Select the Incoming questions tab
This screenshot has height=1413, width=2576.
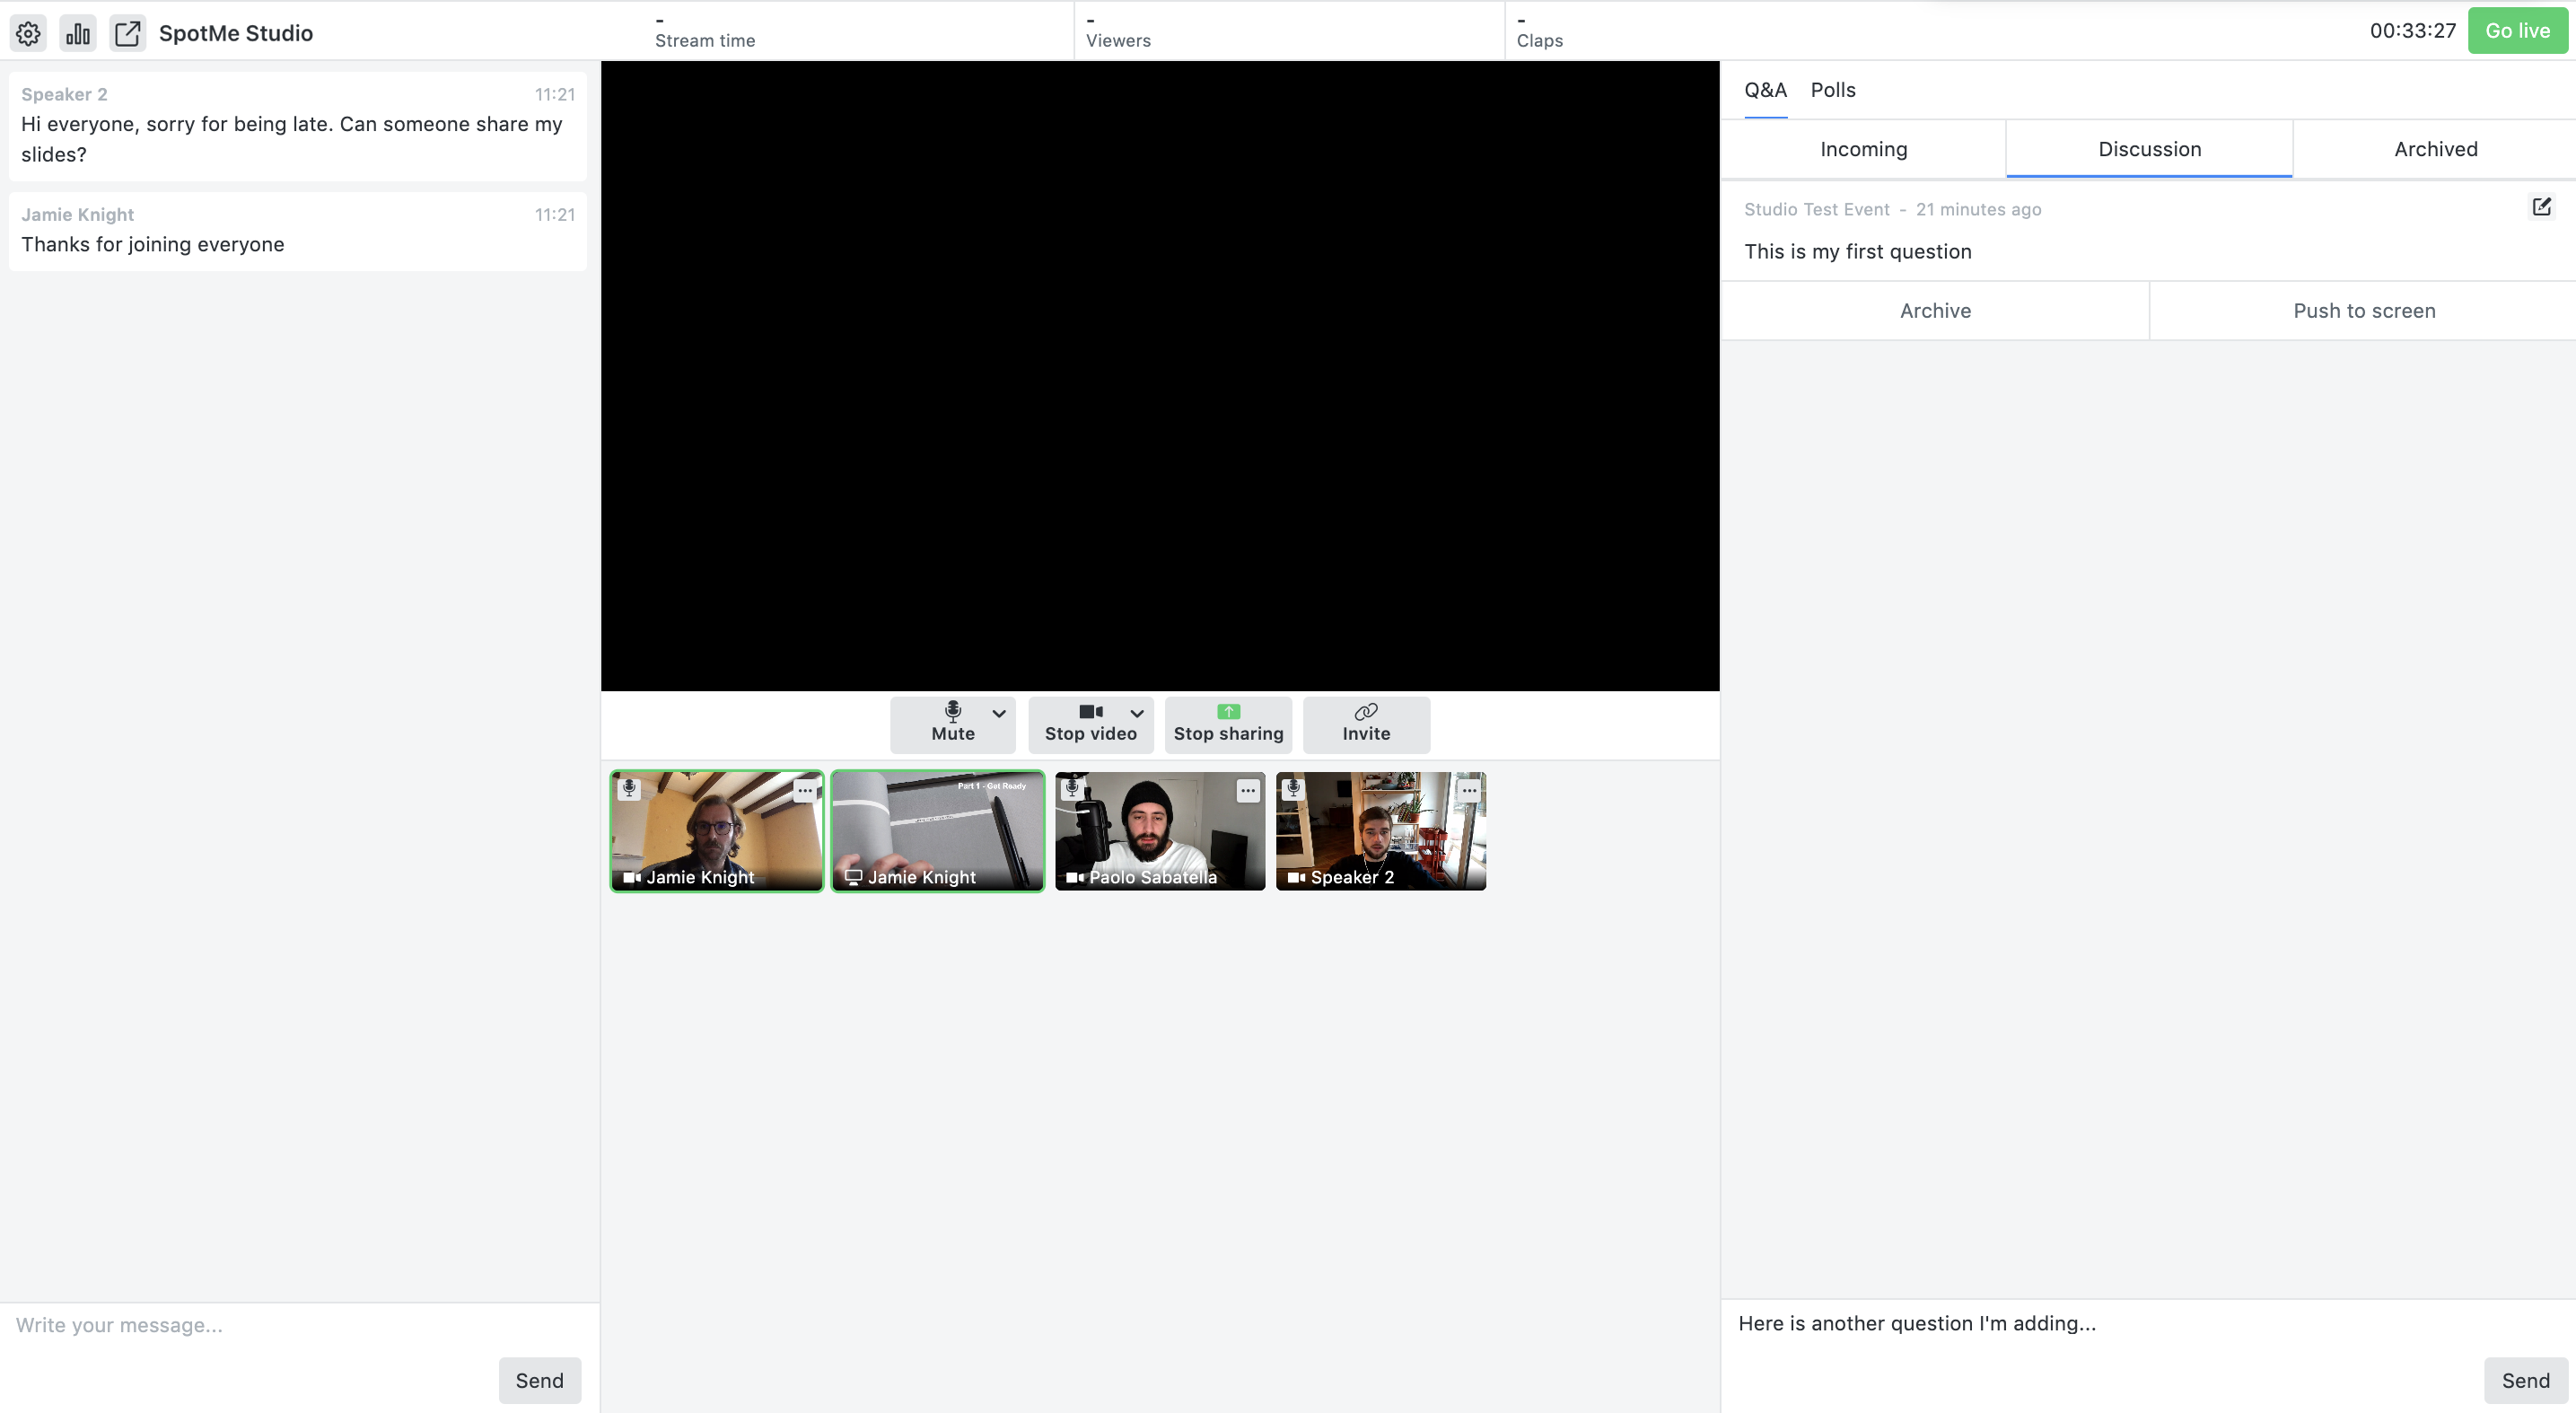coord(1863,149)
